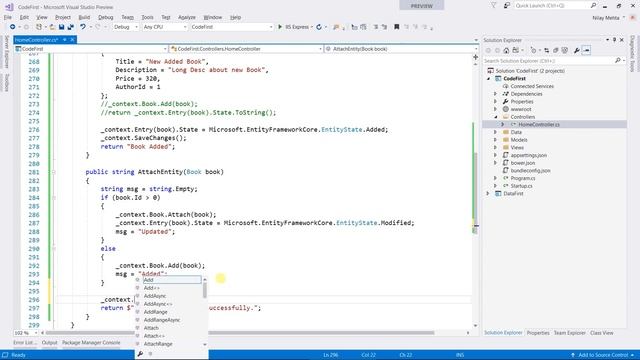Select AddRangeAsync in the IntelliSense list
This screenshot has width=640, height=360.
[x=162, y=320]
